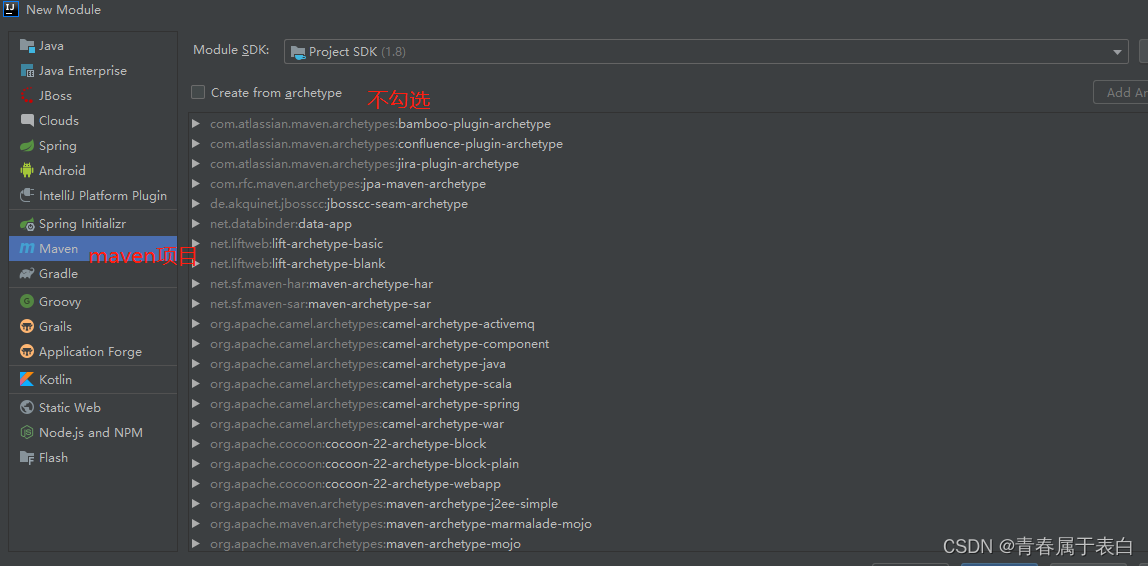Choose the Static Web project type
The height and width of the screenshot is (566, 1148).
[x=93, y=408]
